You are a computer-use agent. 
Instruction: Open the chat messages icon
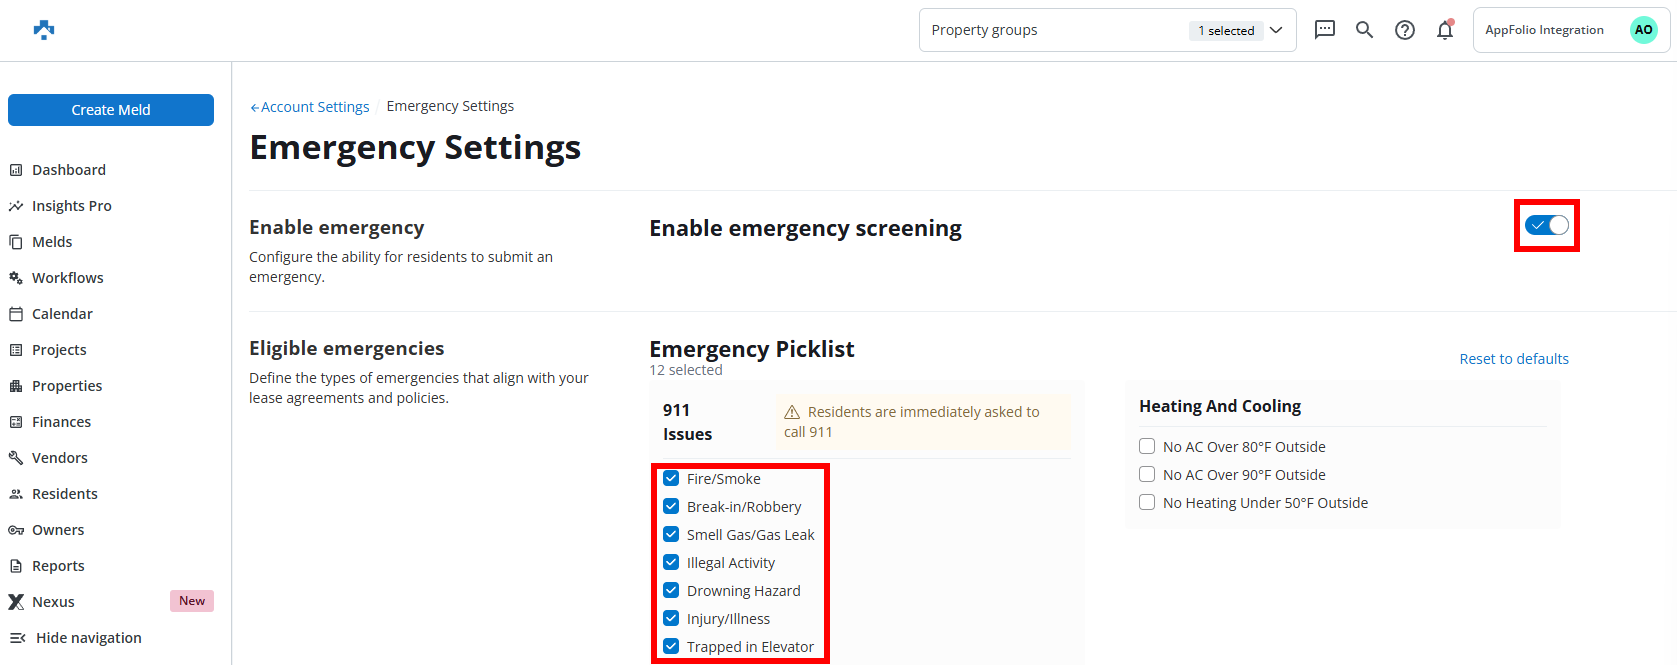1325,30
